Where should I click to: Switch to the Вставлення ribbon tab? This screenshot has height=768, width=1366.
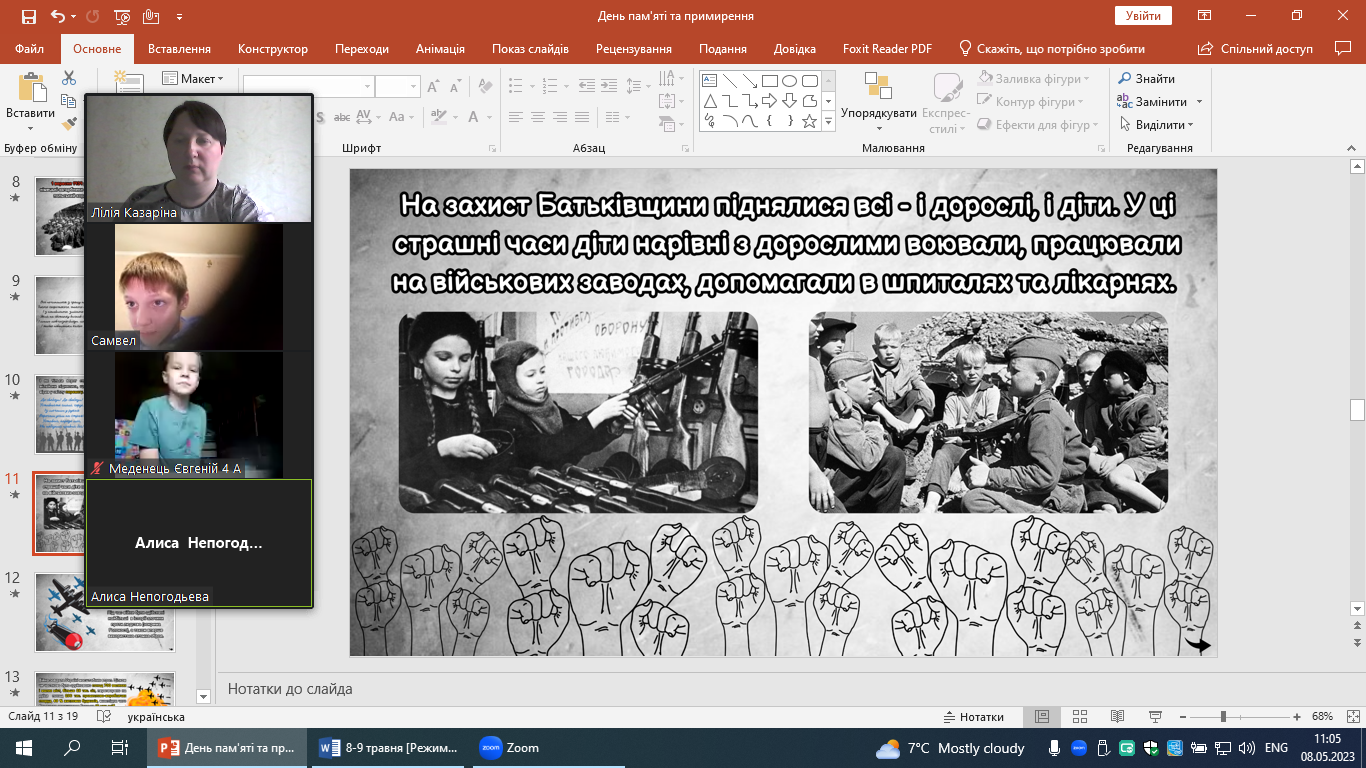click(179, 49)
